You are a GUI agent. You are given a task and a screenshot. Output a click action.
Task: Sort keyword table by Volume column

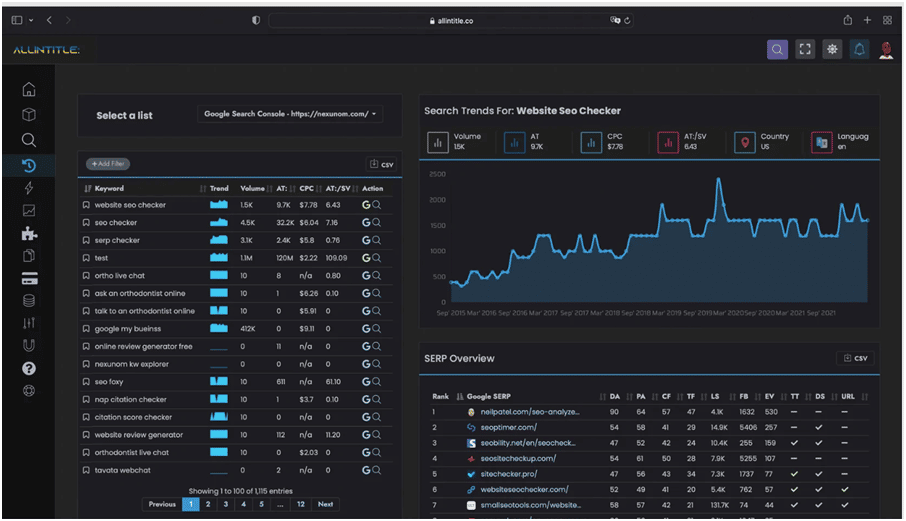pyautogui.click(x=253, y=189)
